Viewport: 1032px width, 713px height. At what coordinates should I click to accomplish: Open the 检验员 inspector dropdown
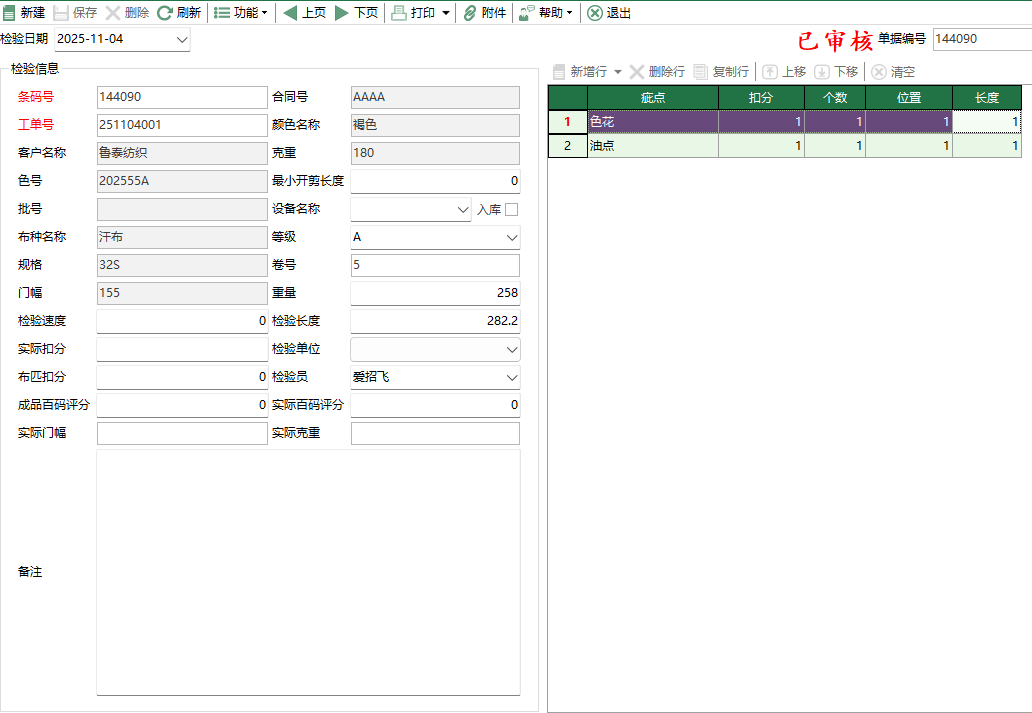[x=510, y=377]
